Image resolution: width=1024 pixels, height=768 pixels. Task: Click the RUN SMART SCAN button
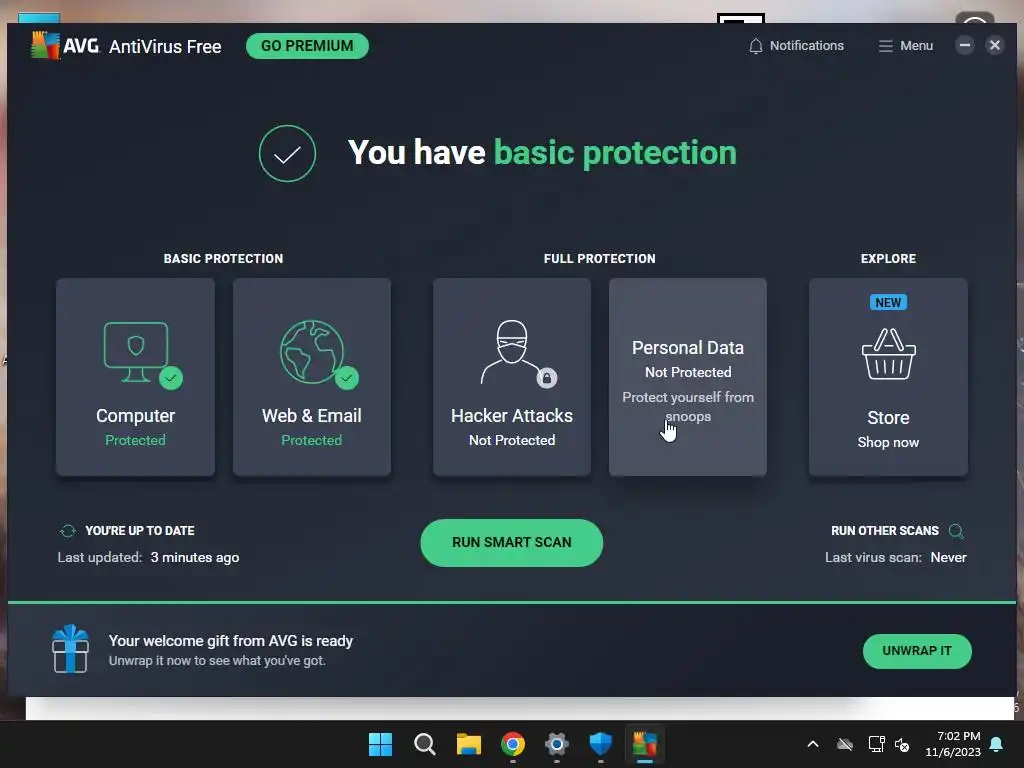(x=511, y=543)
